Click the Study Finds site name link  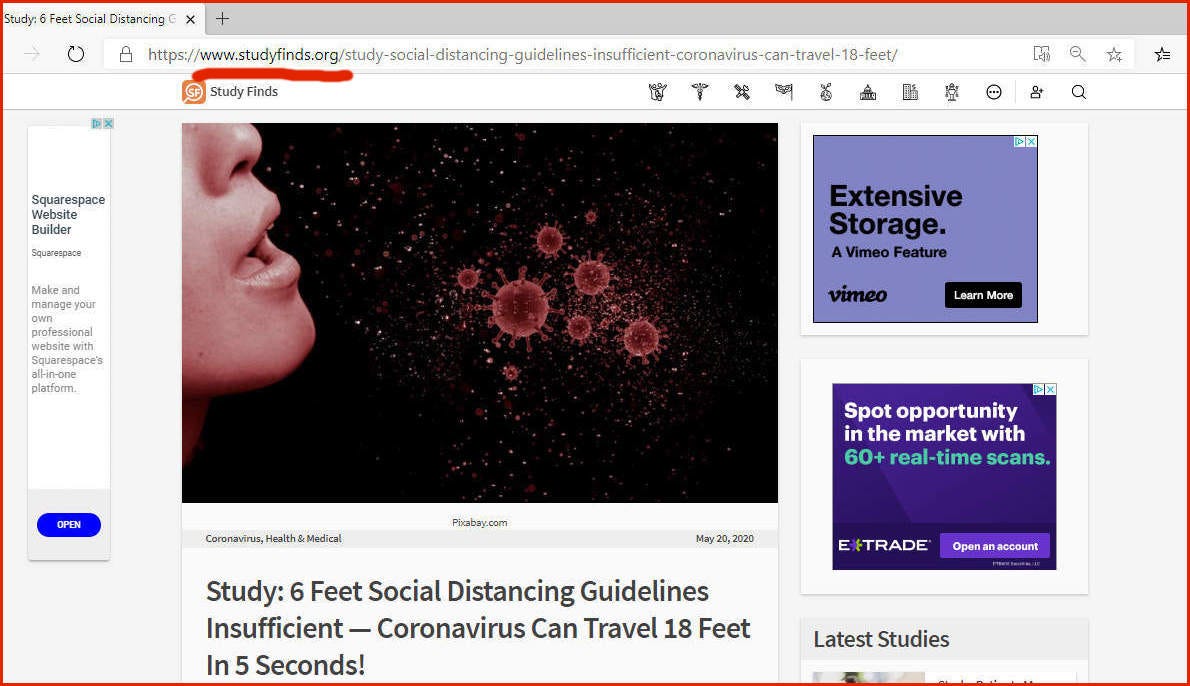coord(244,92)
